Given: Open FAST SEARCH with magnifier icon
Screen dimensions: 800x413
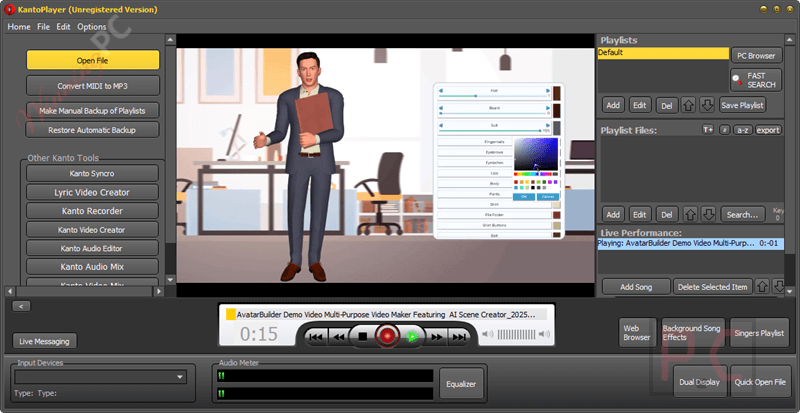Looking at the screenshot, I should [x=756, y=80].
